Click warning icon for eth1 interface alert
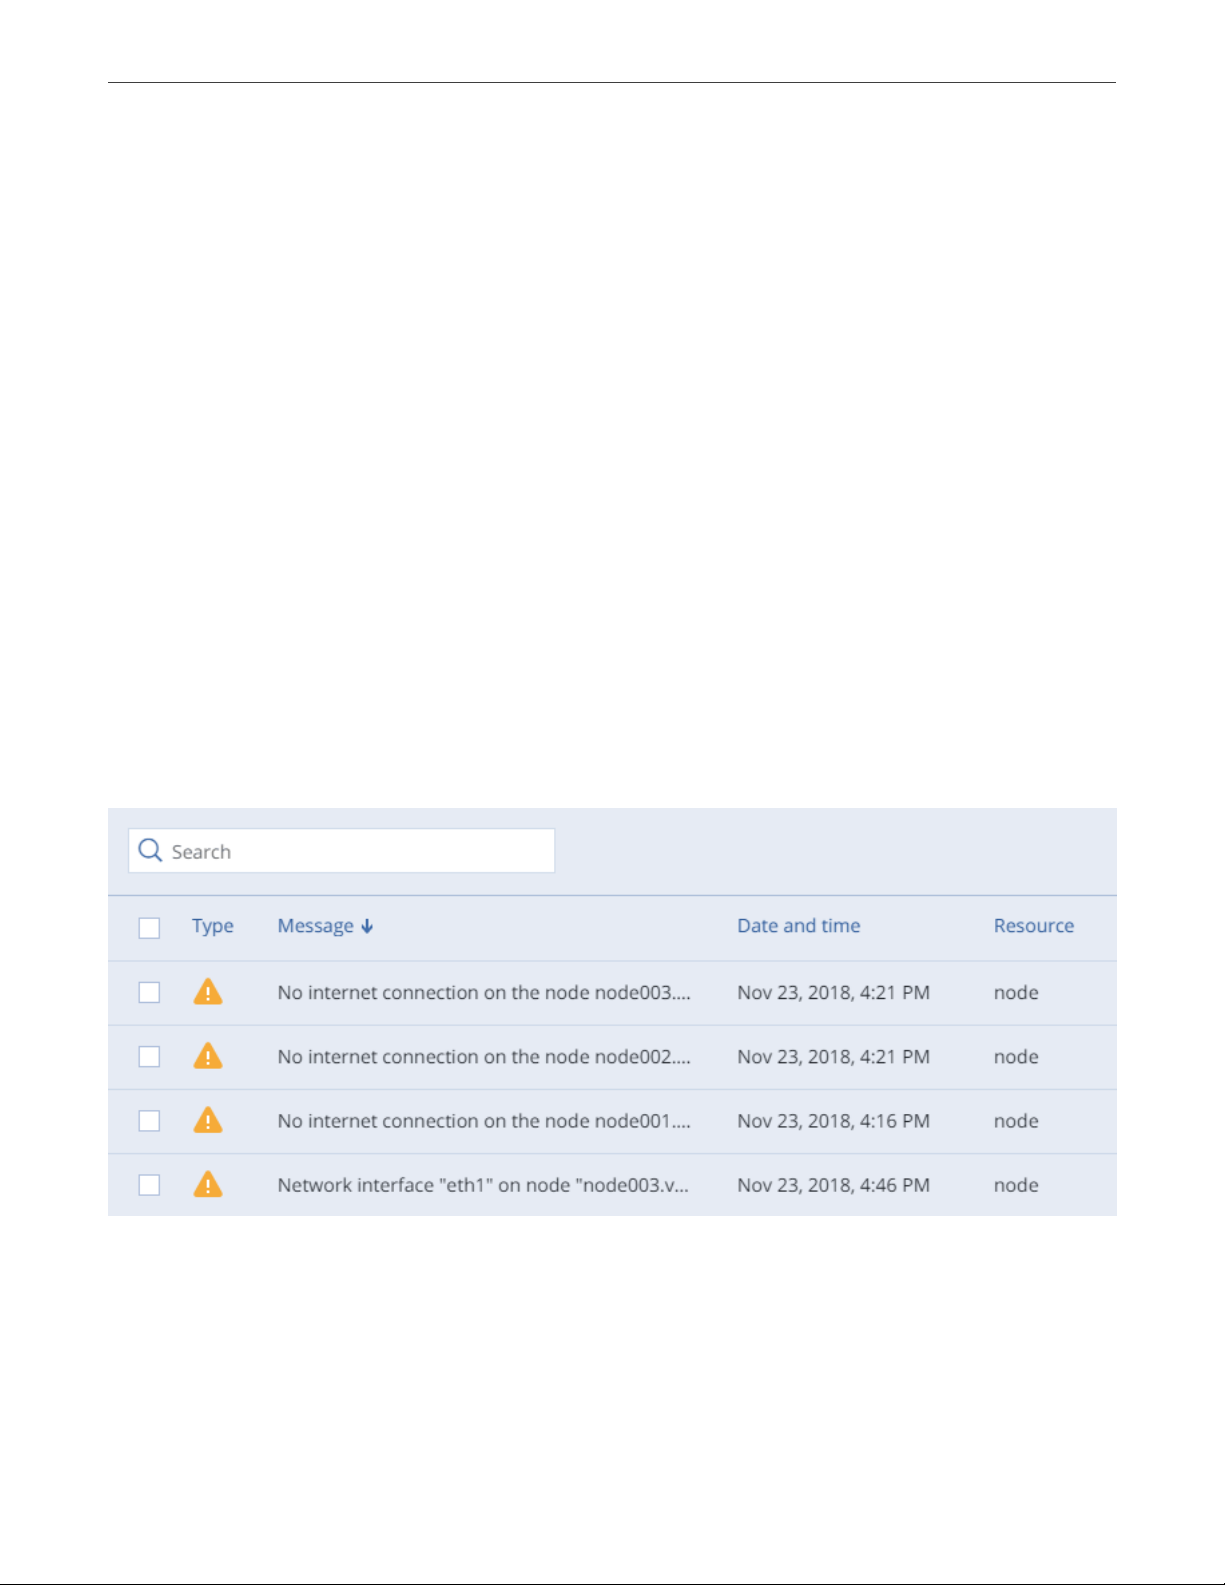This screenshot has height=1585, width=1225. (x=208, y=1185)
